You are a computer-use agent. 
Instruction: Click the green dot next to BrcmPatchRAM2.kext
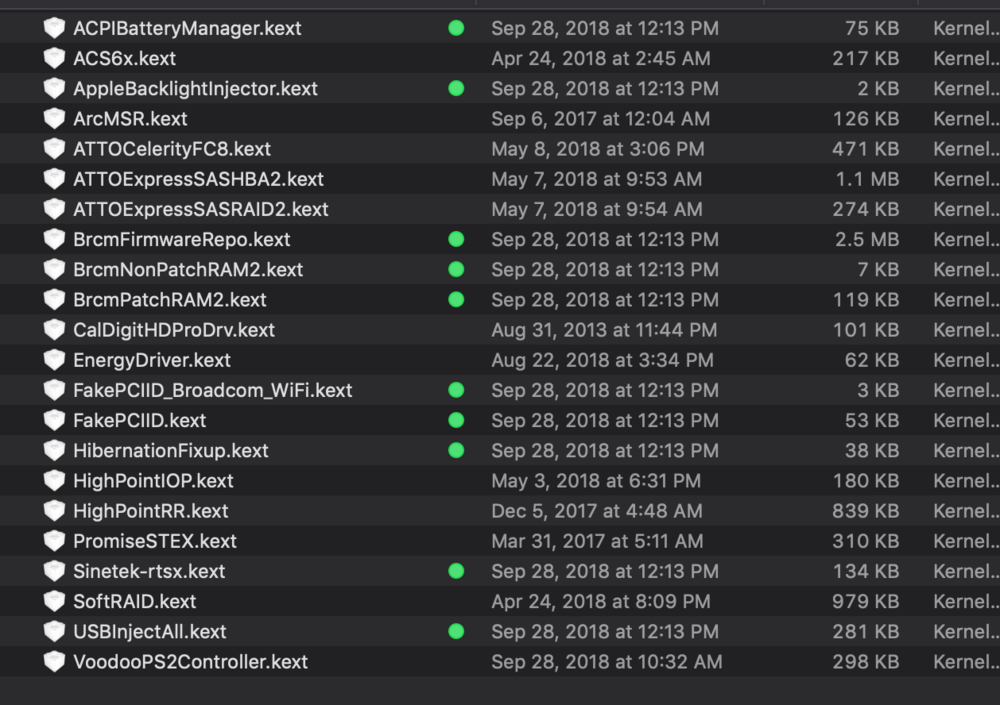pos(456,299)
